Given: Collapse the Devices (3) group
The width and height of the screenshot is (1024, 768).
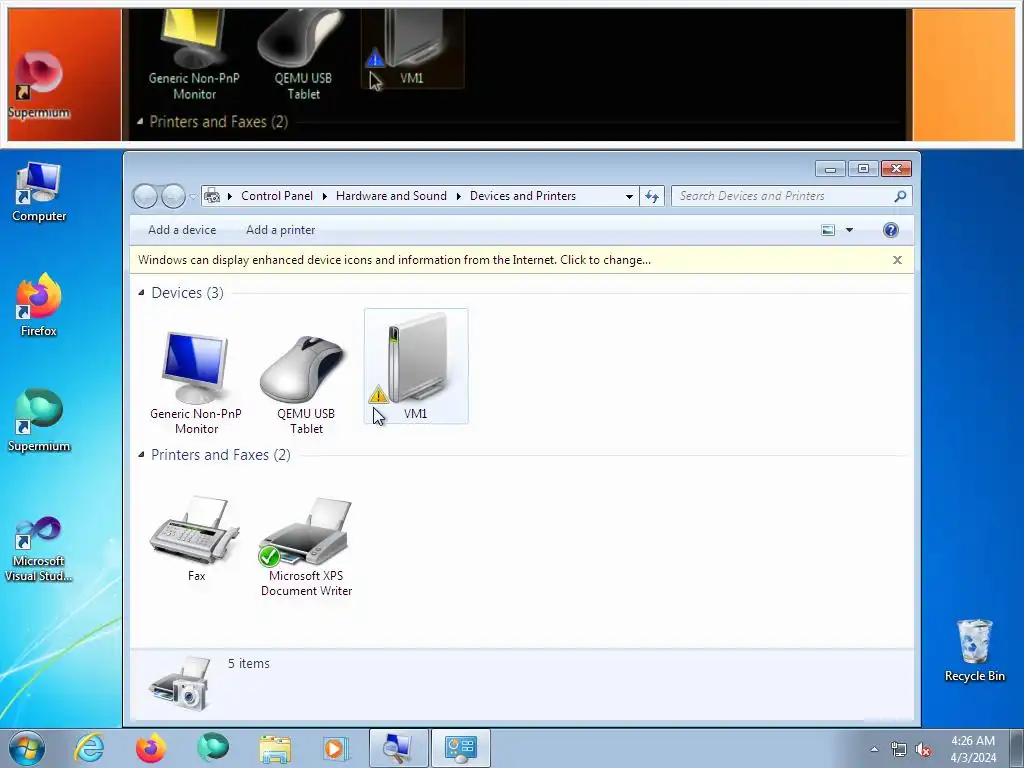Looking at the screenshot, I should (141, 293).
